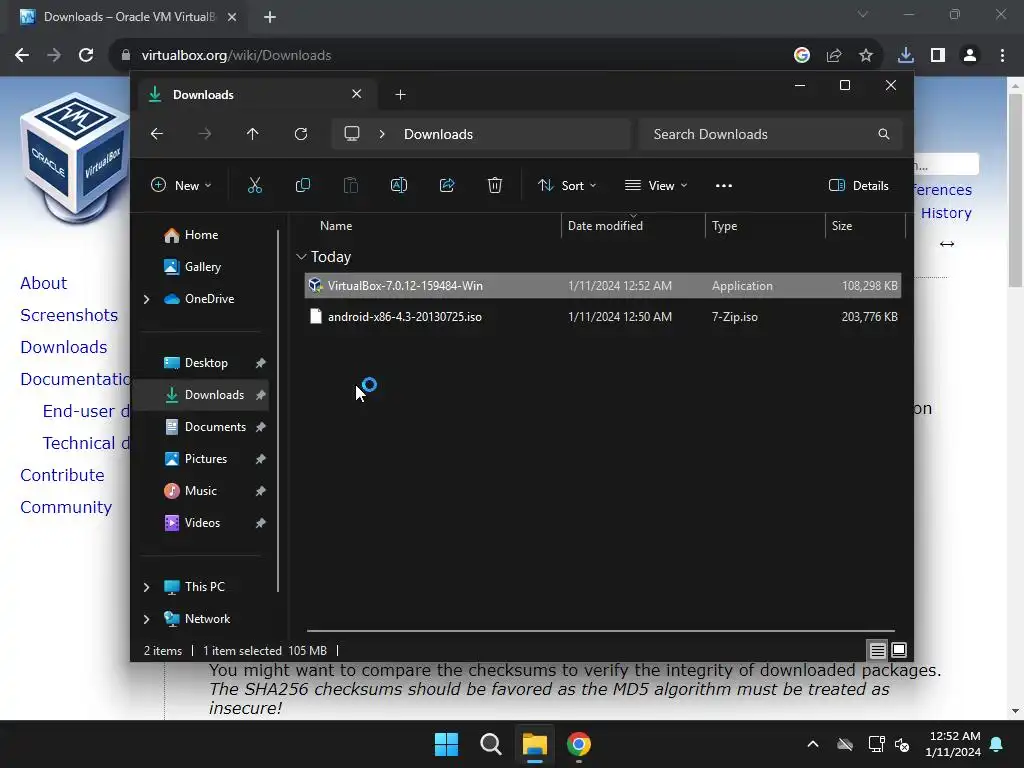The image size is (1024, 768).
Task: Click the File Explorer taskbar icon
Action: pyautogui.click(x=534, y=744)
